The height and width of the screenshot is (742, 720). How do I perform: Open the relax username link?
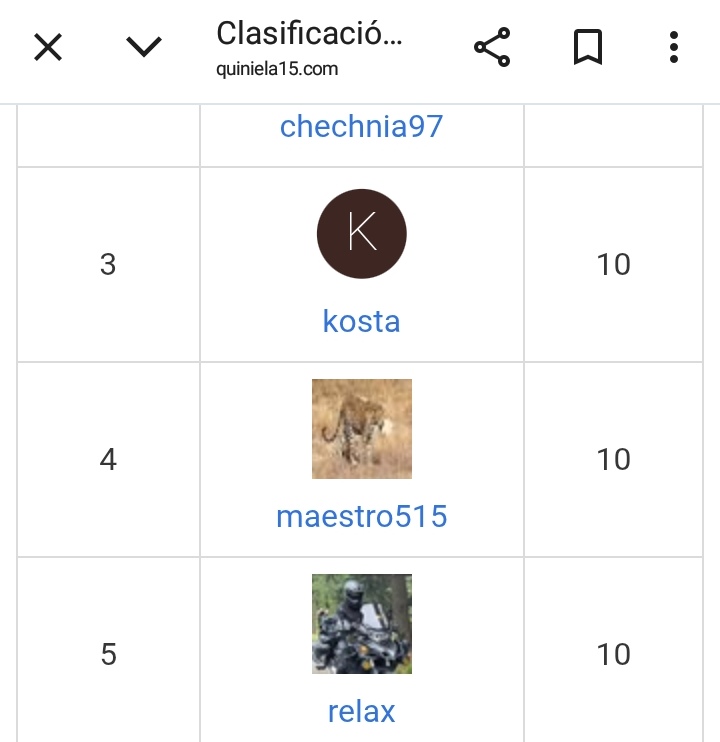361,711
